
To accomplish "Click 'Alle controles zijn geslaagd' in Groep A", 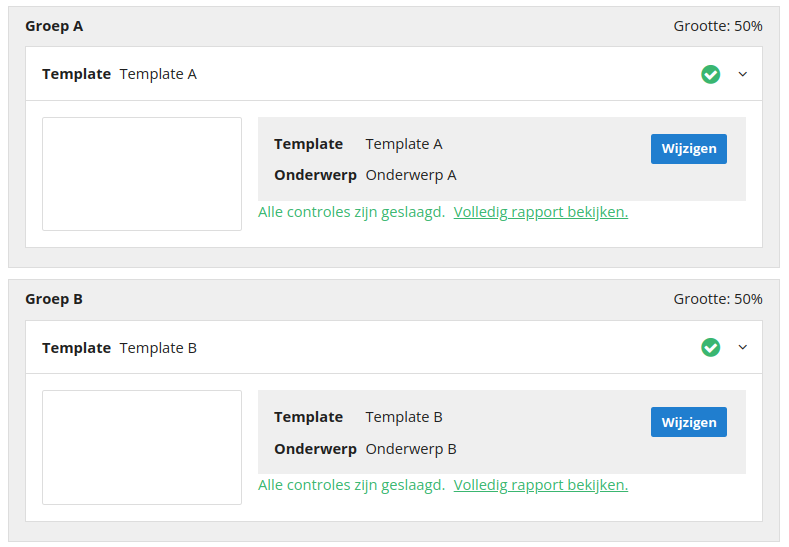I will point(352,212).
